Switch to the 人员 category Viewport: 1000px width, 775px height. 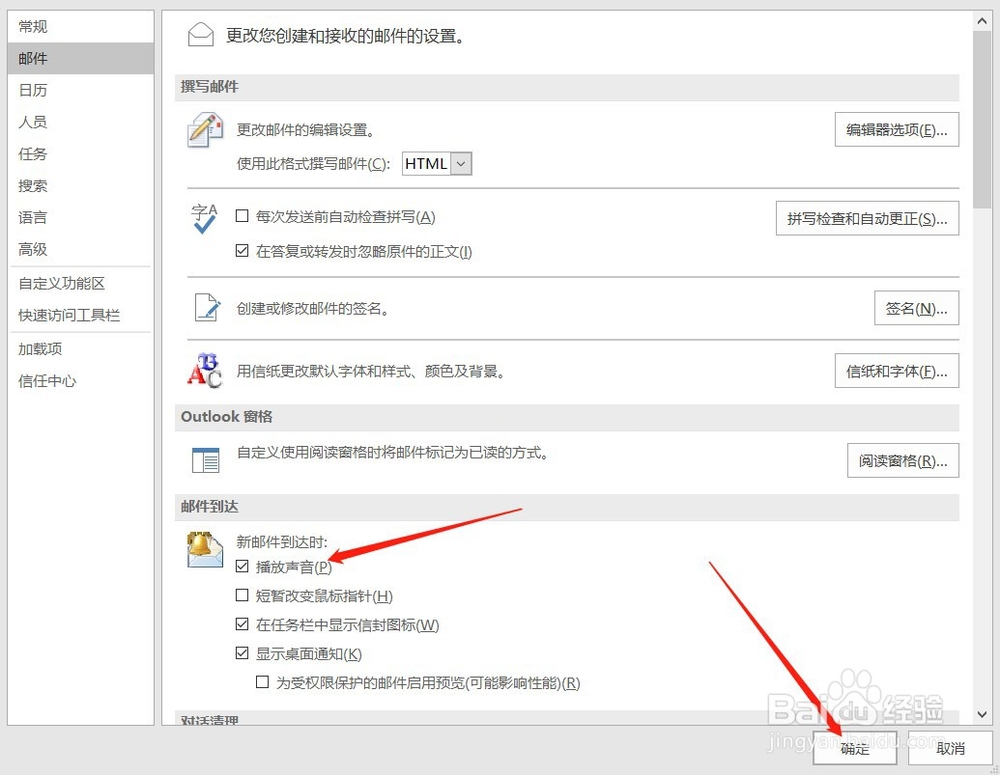tap(81, 122)
